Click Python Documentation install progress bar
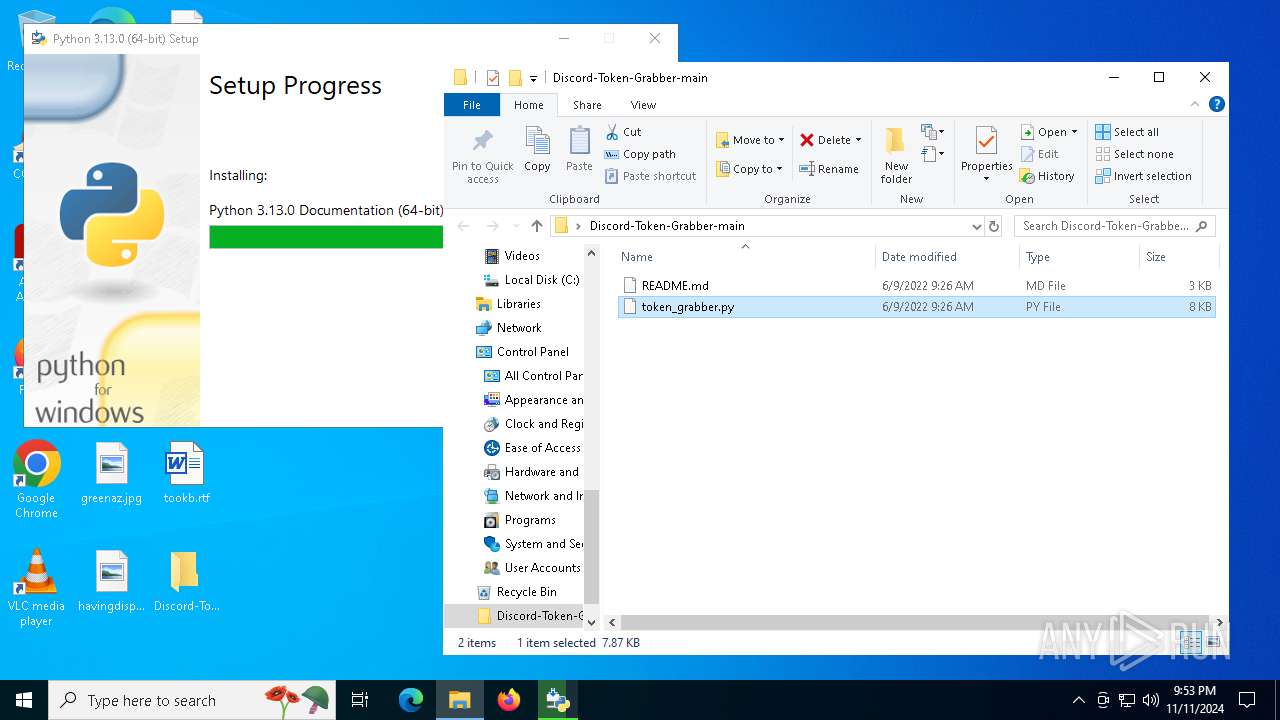Screen dimensions: 1280x720 tap(326, 237)
